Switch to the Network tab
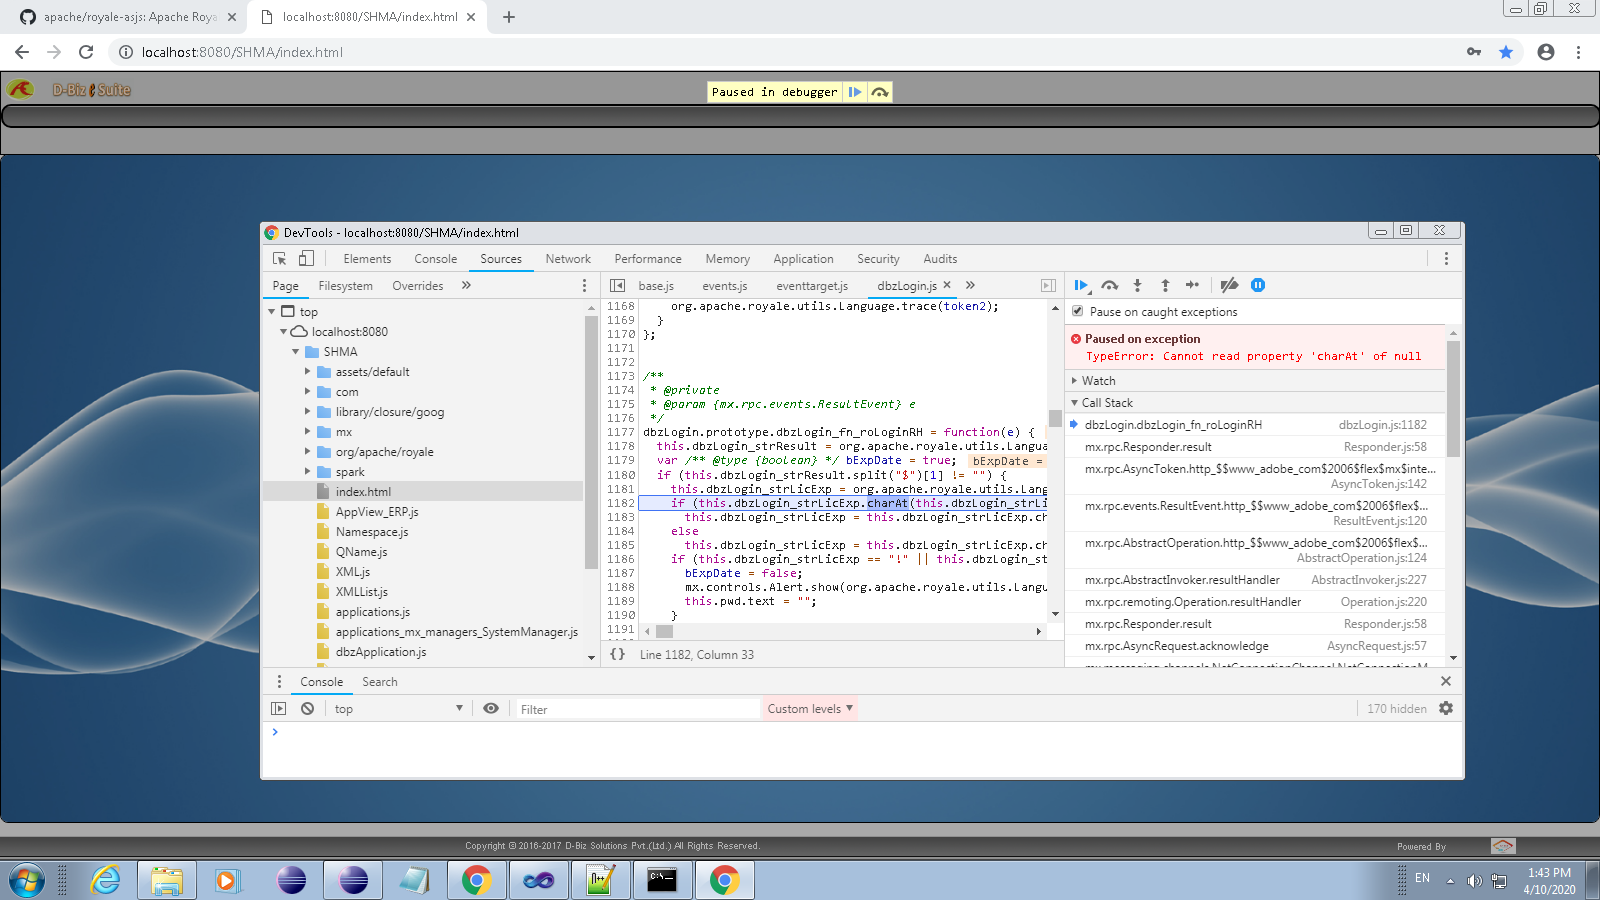This screenshot has height=900, width=1600. (x=568, y=259)
